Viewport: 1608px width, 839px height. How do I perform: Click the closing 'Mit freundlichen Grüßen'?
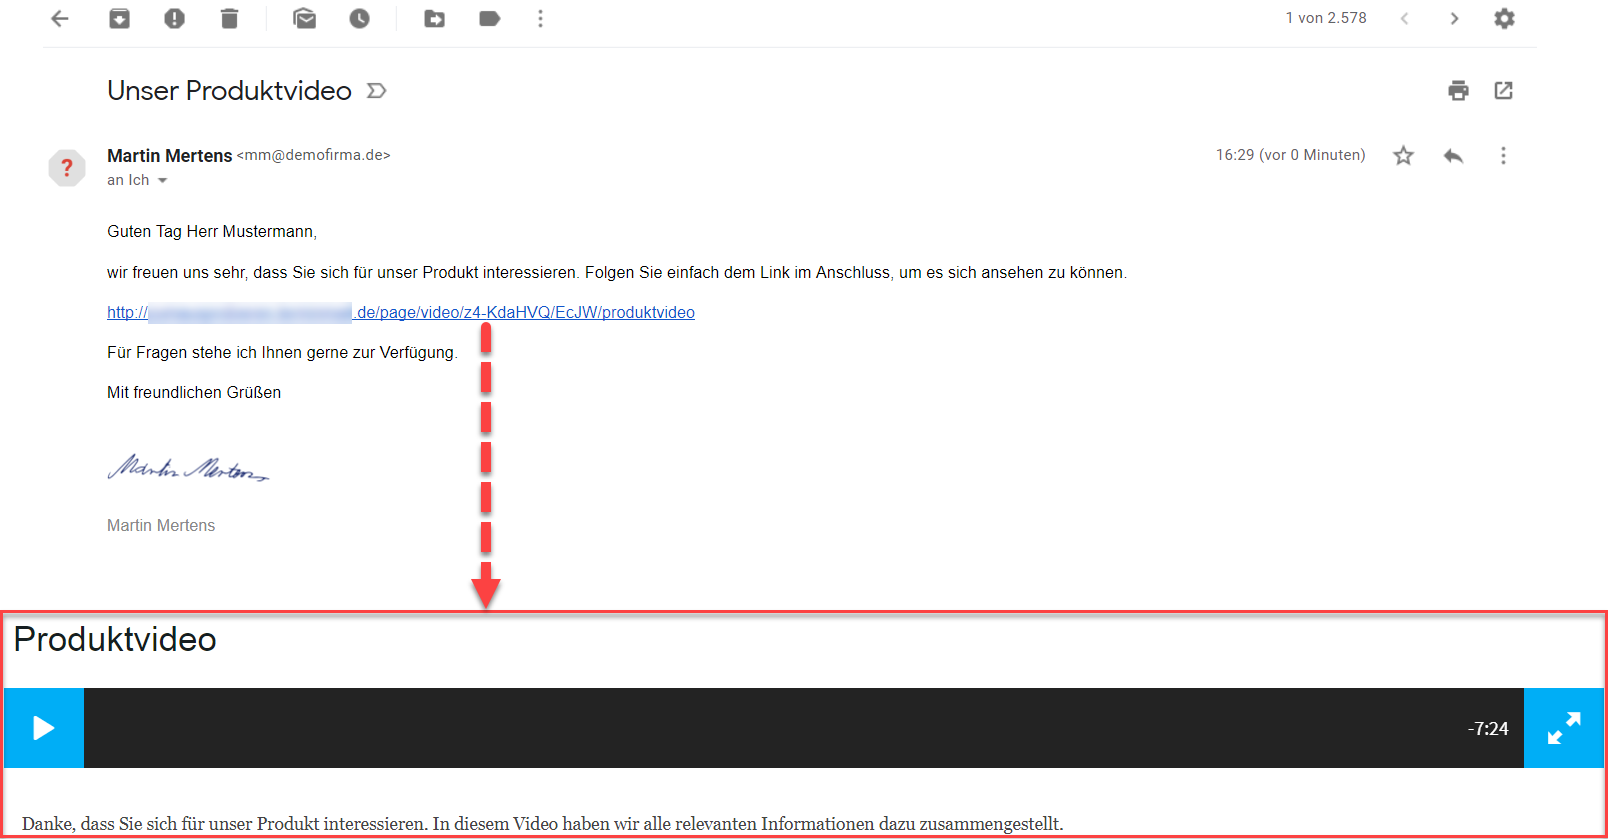click(x=194, y=392)
